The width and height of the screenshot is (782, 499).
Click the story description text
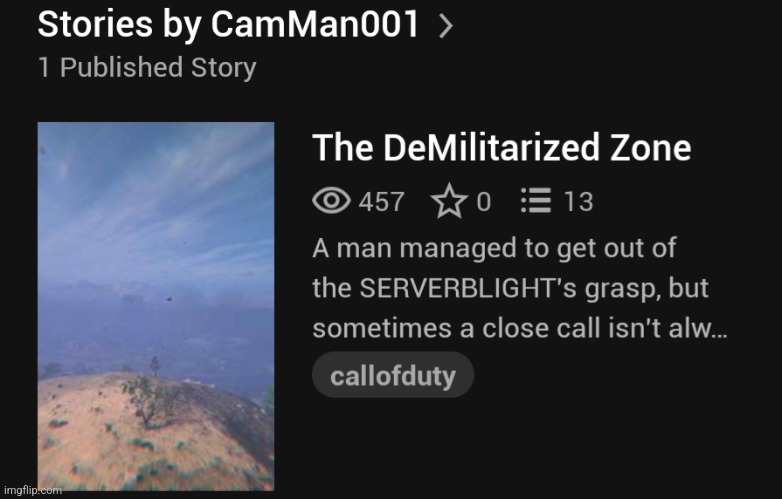tap(520, 288)
